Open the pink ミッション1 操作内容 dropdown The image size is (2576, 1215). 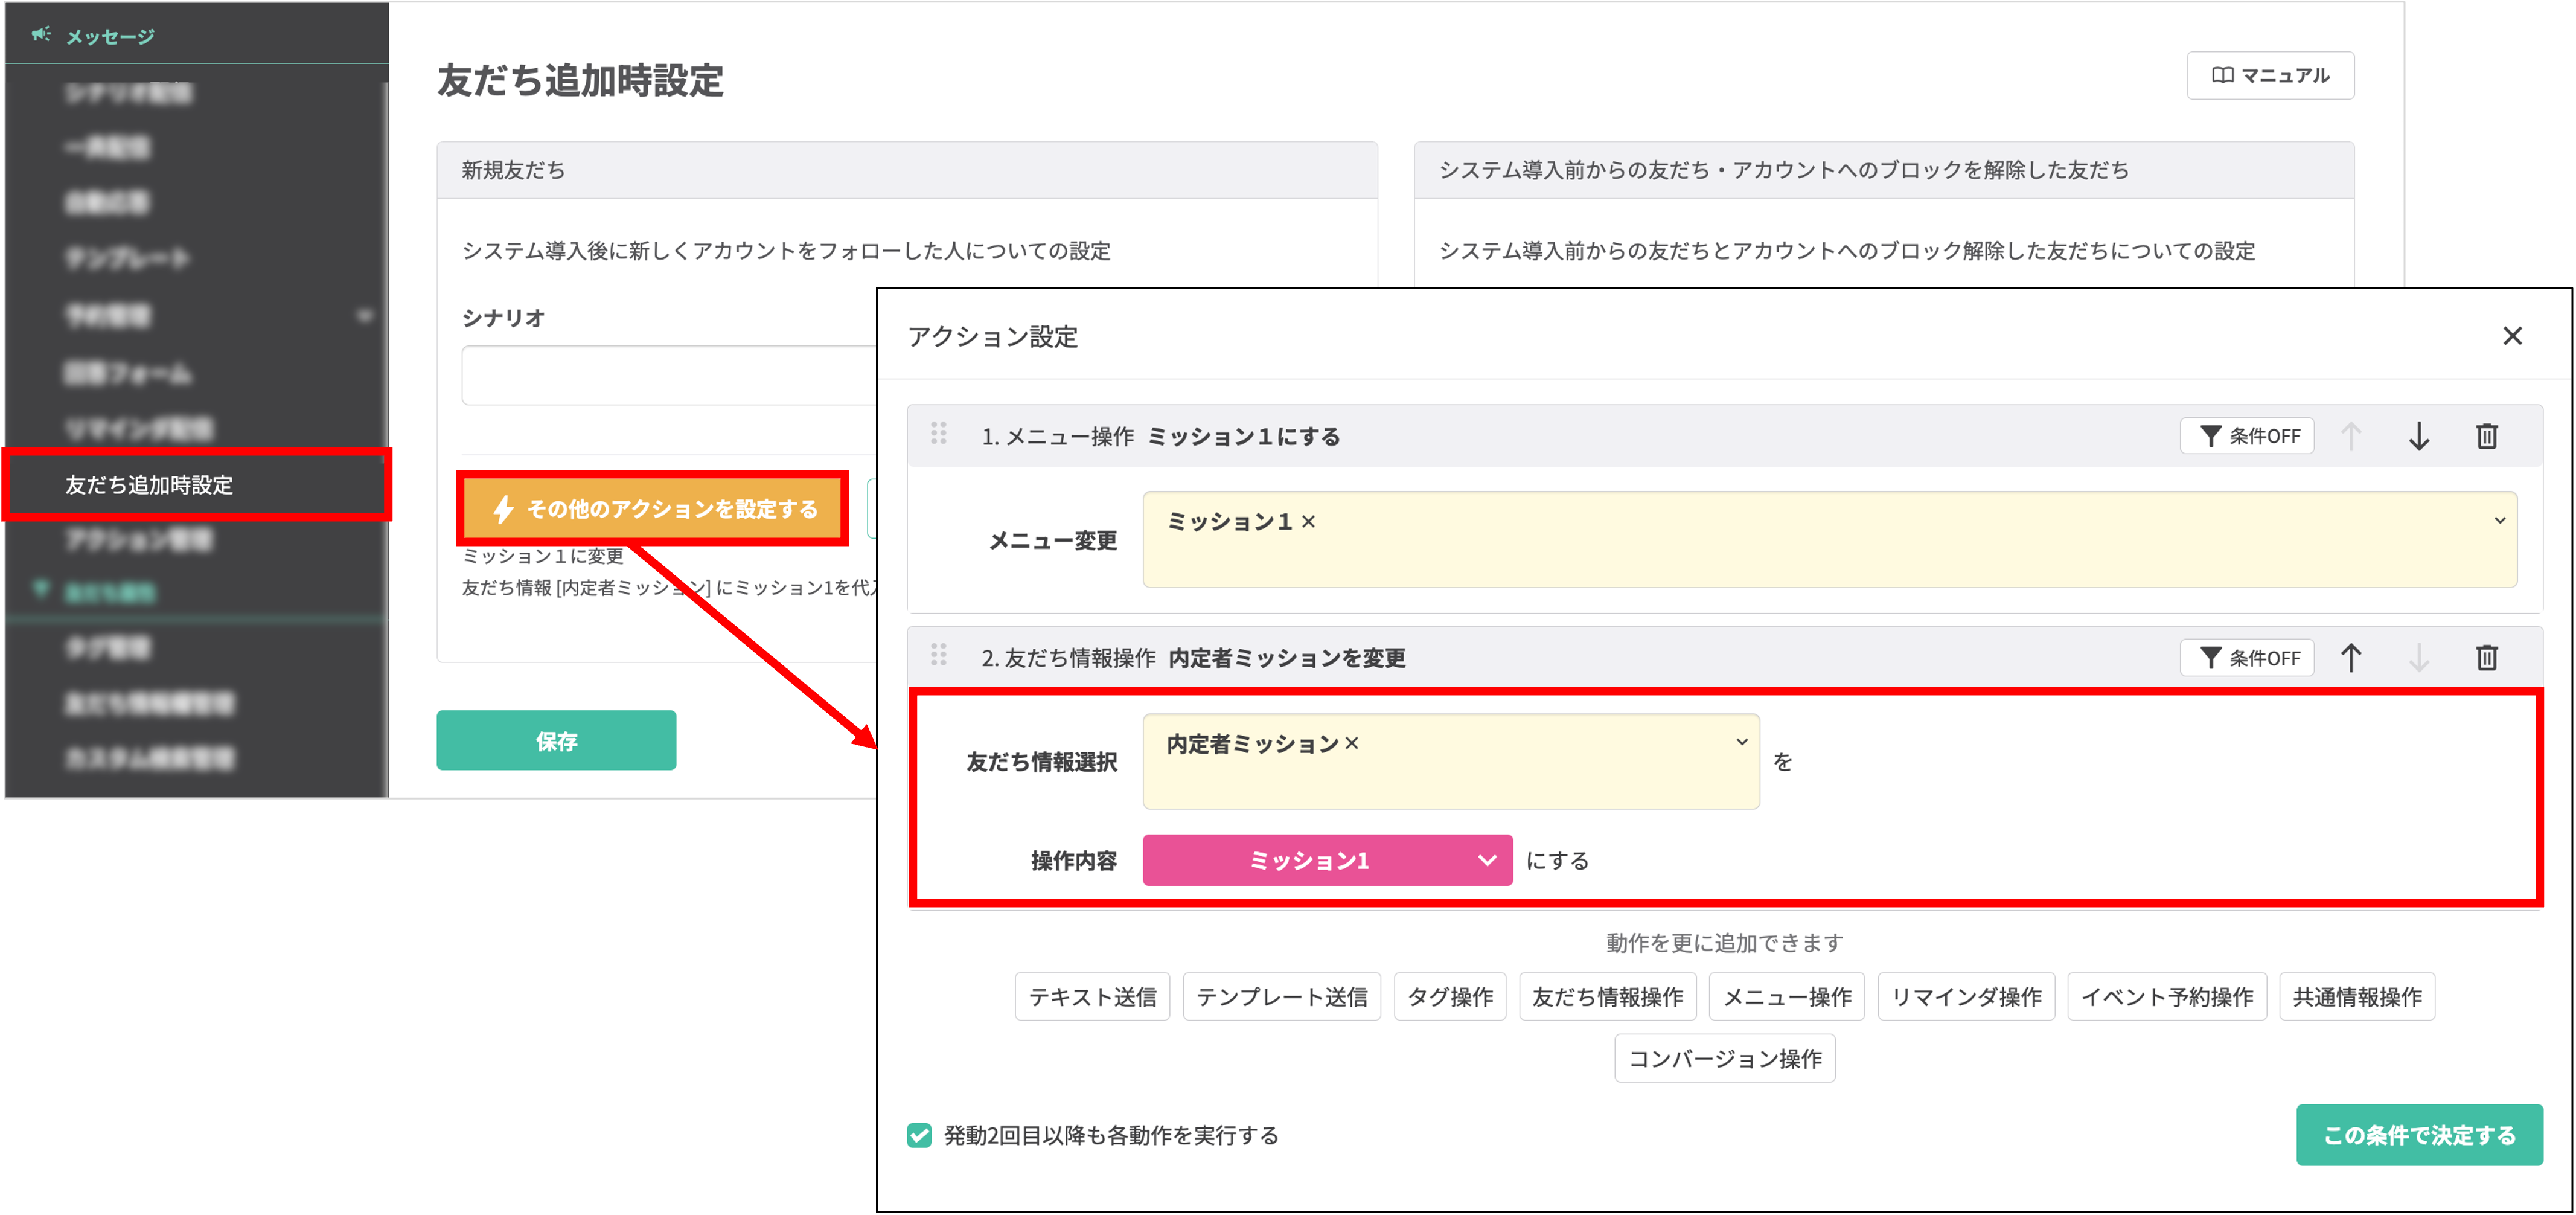[x=1326, y=860]
